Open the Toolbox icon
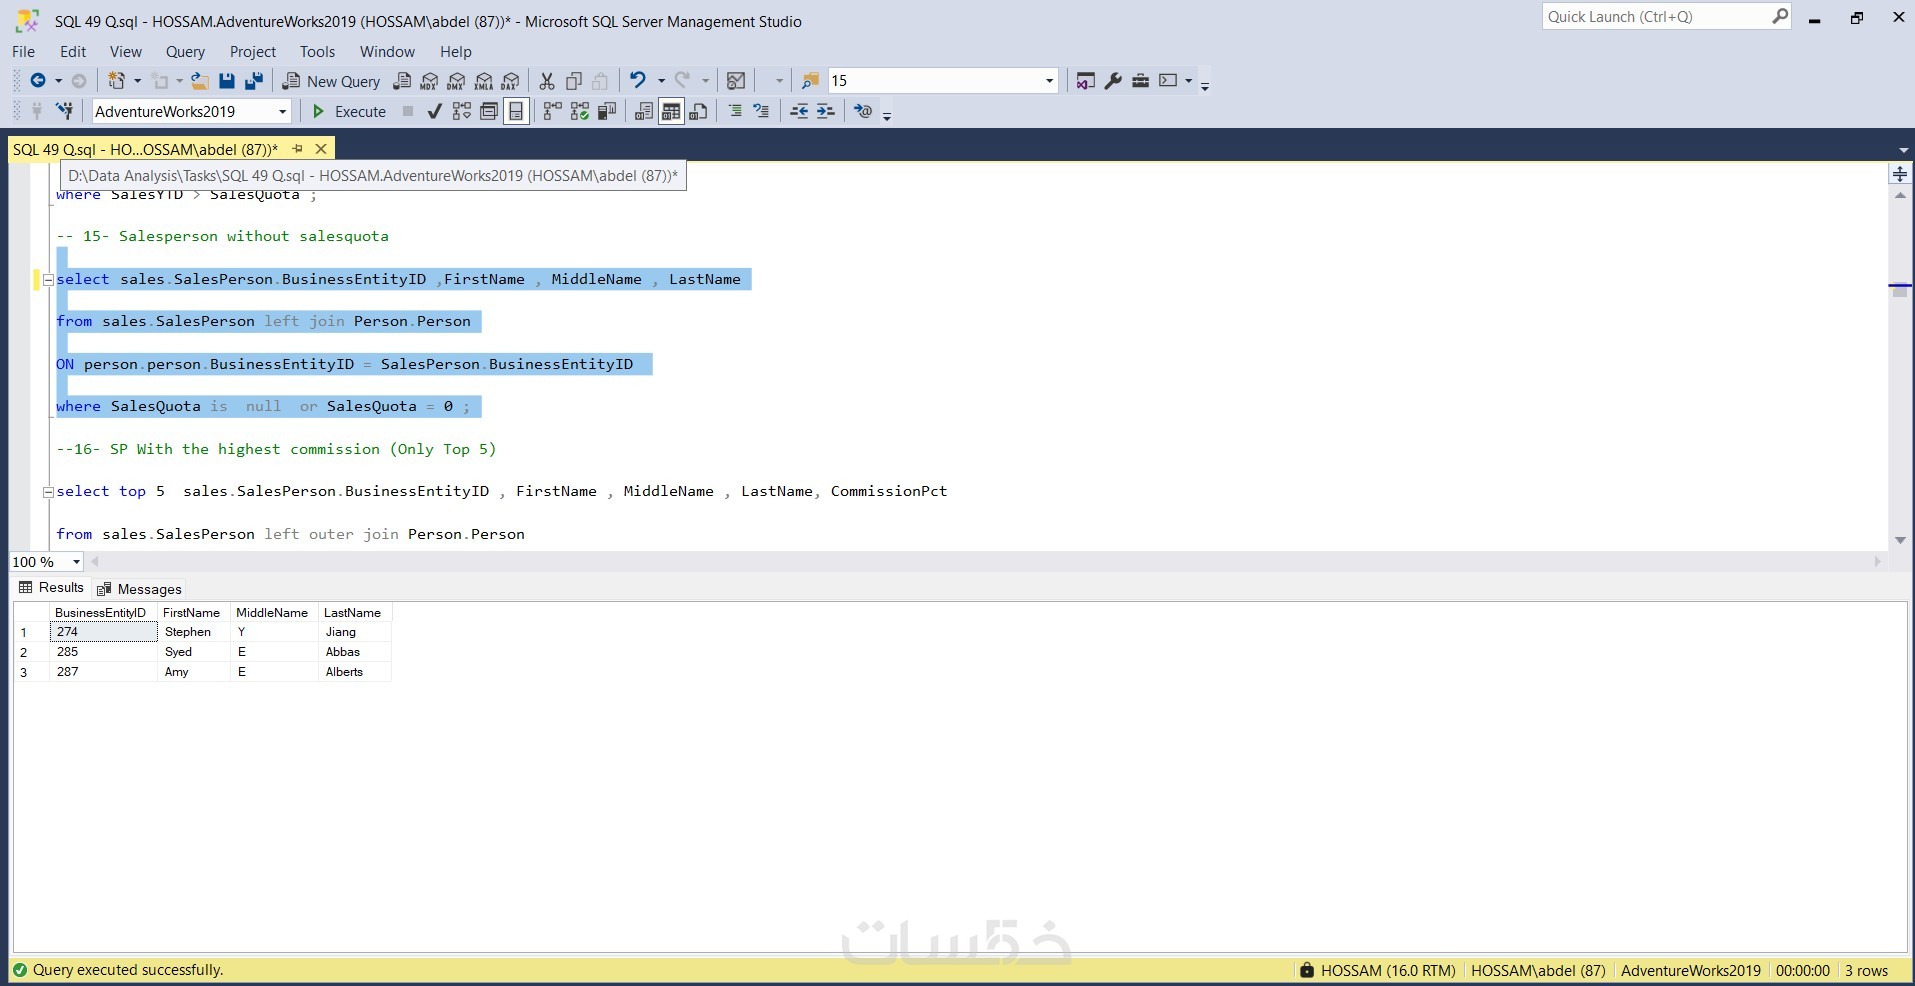1915x986 pixels. 1140,81
